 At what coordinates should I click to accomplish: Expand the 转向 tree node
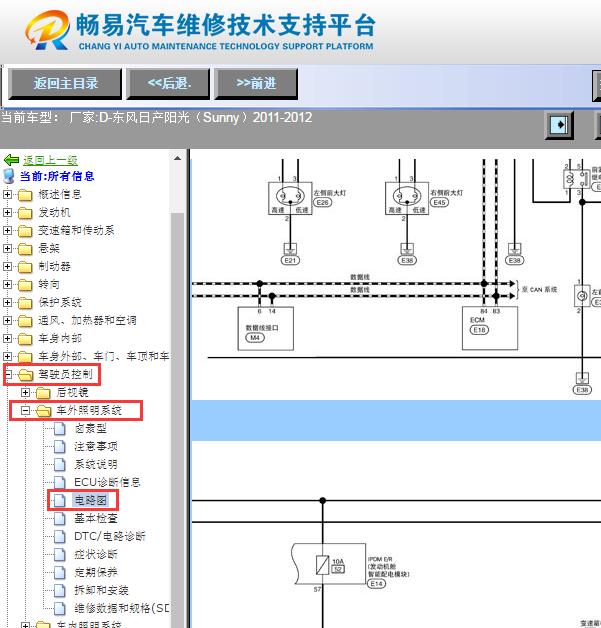pos(7,285)
